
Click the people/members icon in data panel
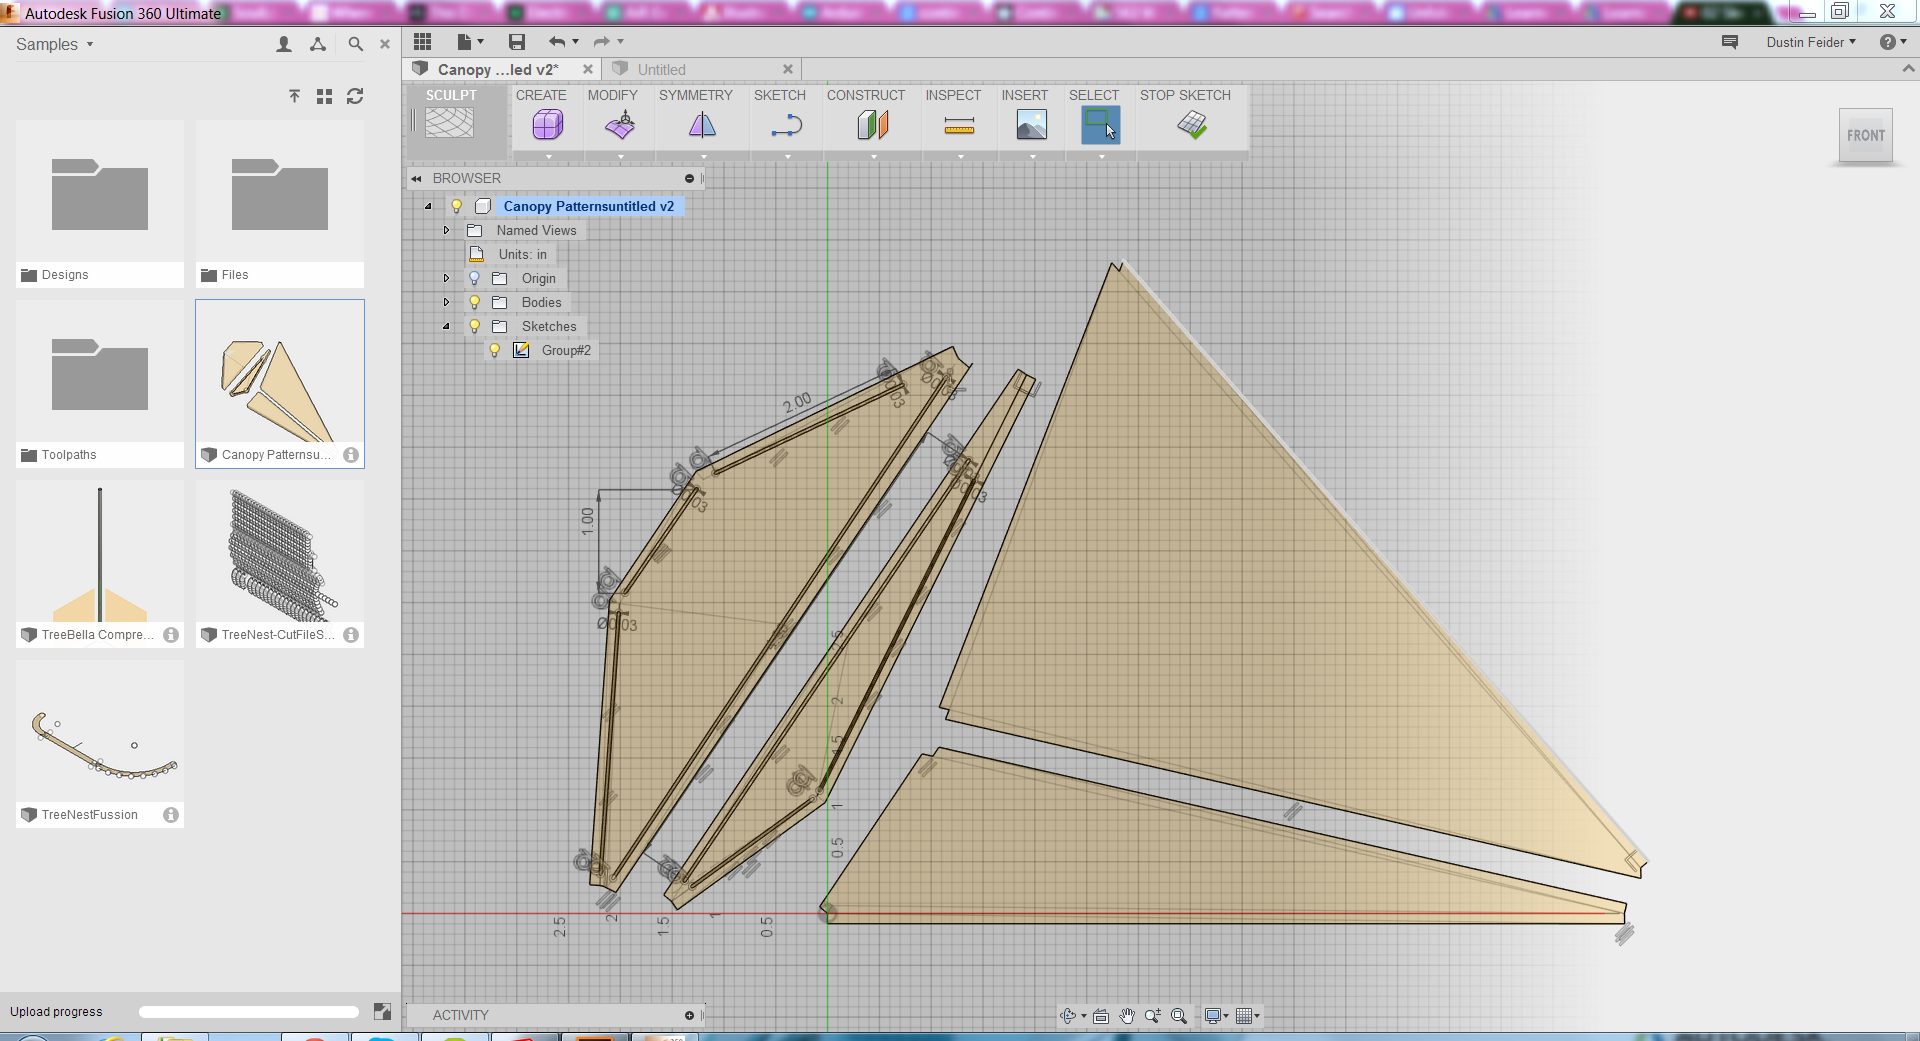pyautogui.click(x=284, y=44)
